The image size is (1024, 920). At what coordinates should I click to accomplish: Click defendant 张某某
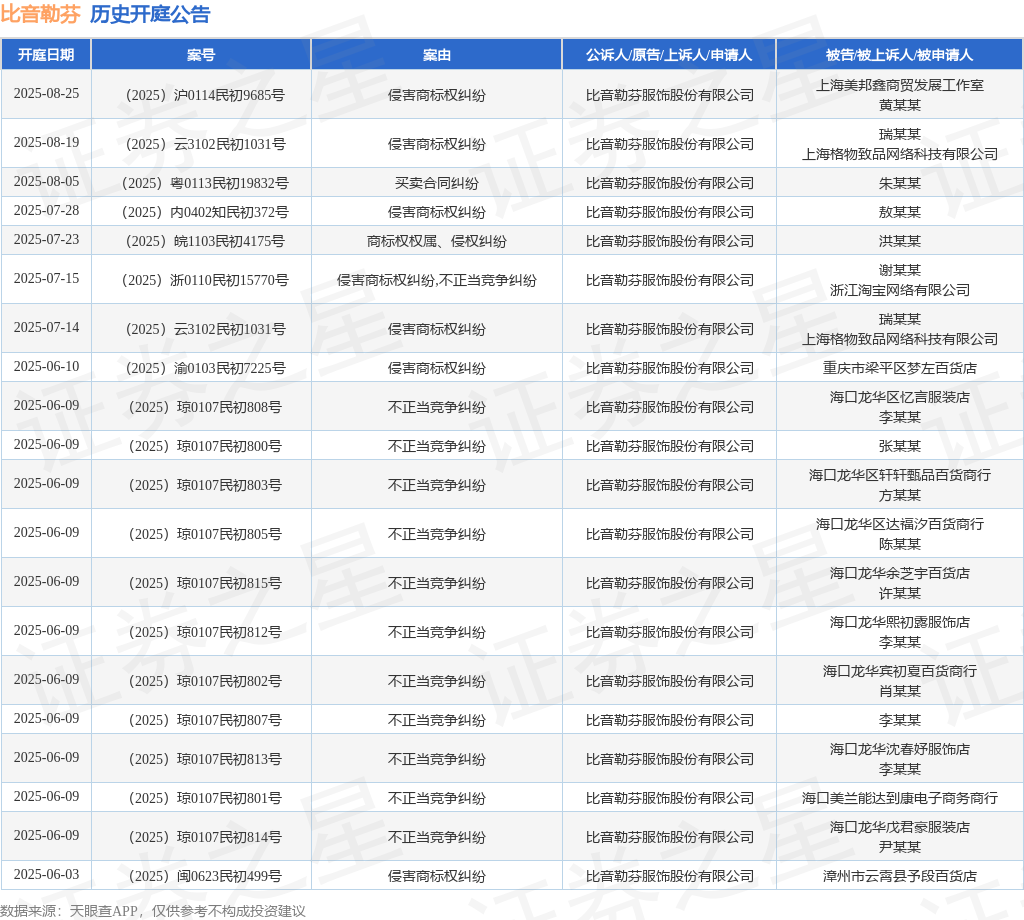[x=899, y=447]
